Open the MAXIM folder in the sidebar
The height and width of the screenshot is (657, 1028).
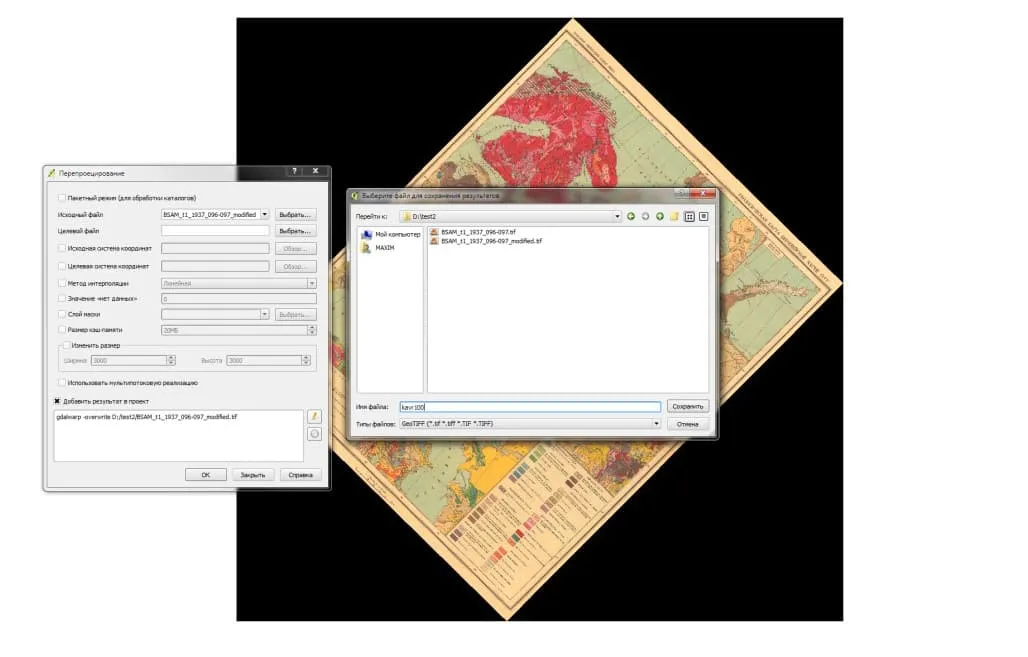click(x=385, y=246)
